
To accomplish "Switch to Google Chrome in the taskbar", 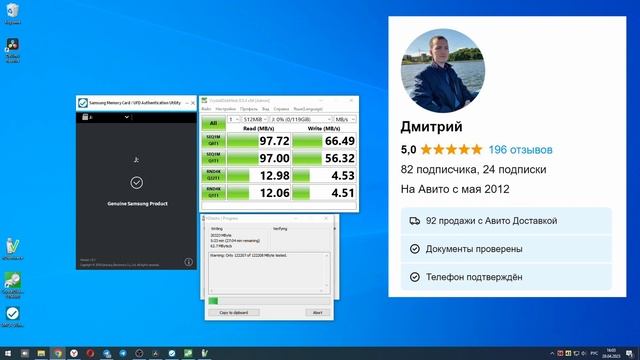I will (58, 353).
